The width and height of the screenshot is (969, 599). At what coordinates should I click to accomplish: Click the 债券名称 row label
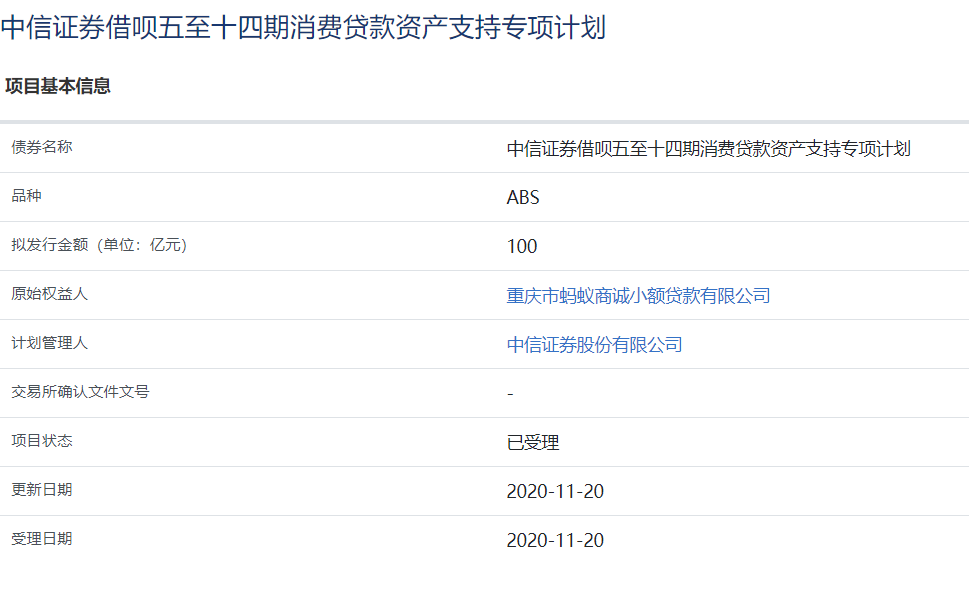click(42, 147)
